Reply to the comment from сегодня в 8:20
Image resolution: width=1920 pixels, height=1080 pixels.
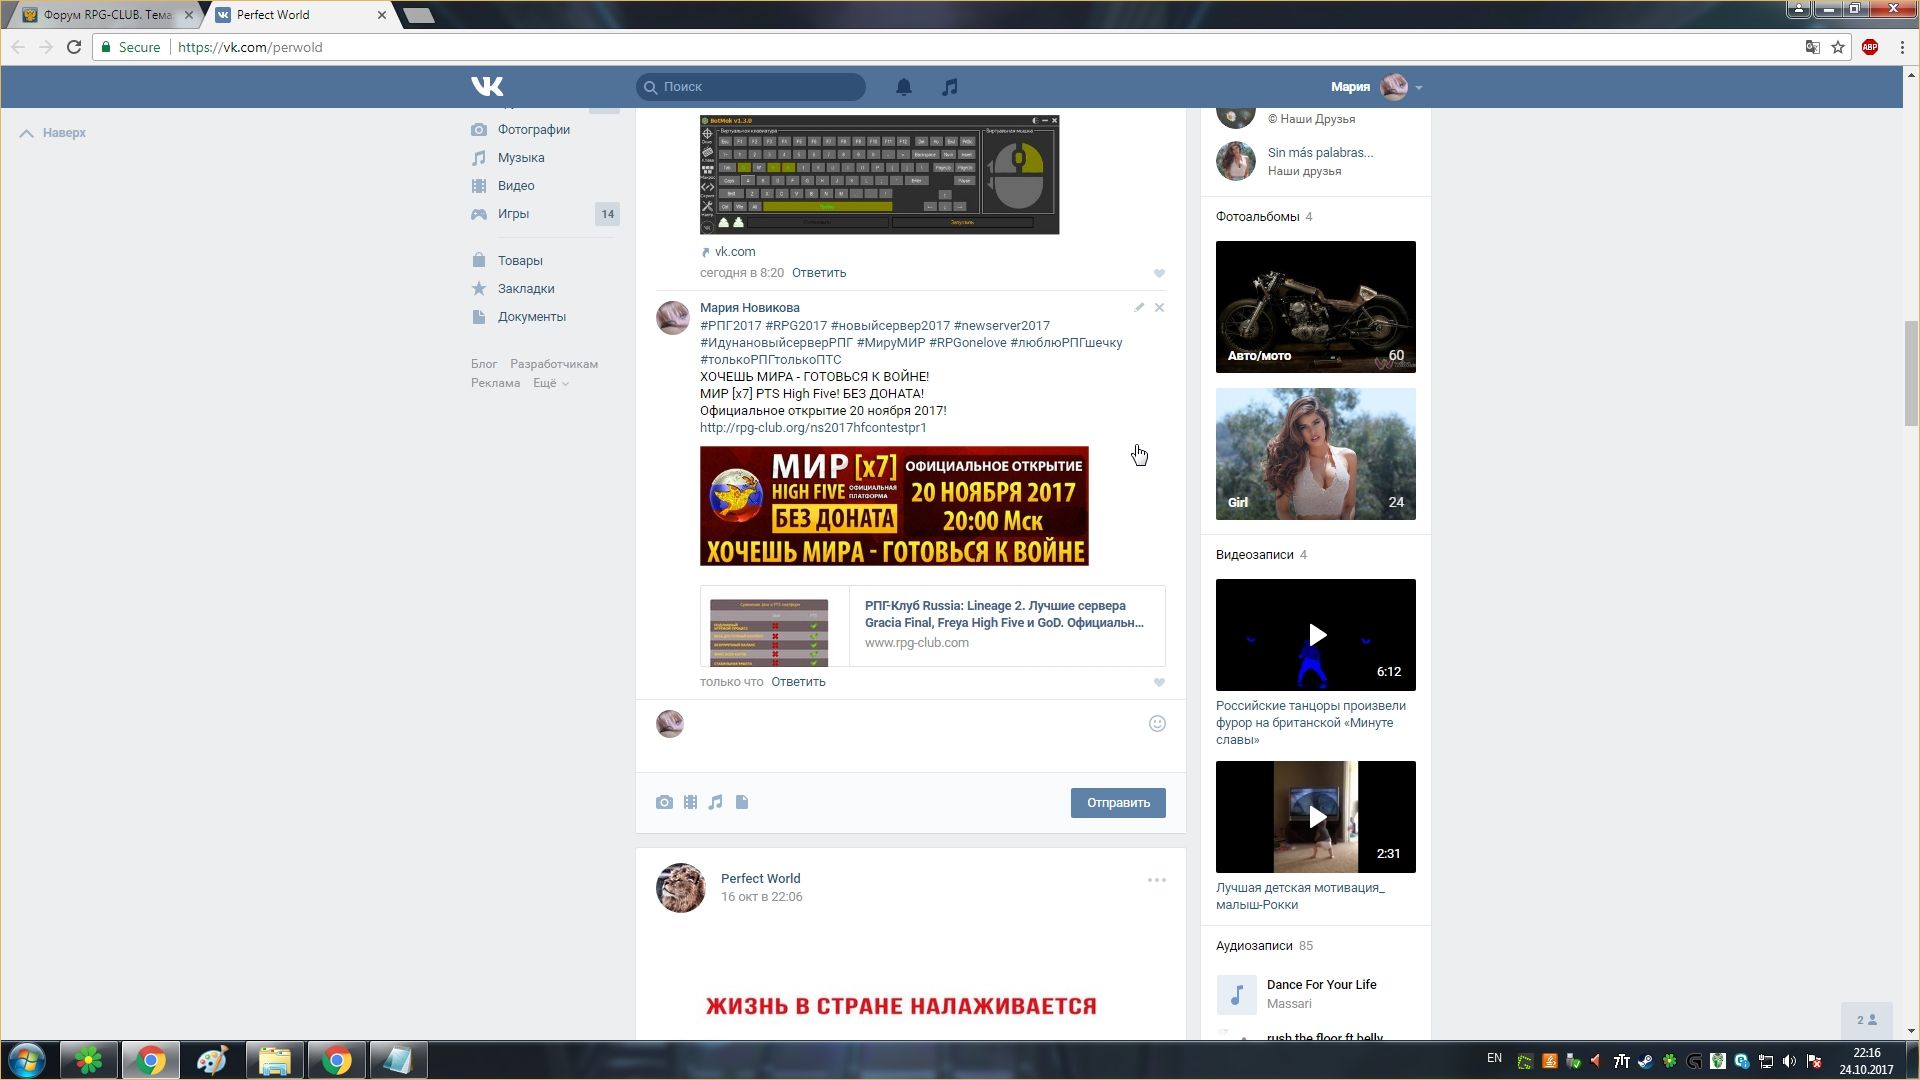pyautogui.click(x=819, y=273)
